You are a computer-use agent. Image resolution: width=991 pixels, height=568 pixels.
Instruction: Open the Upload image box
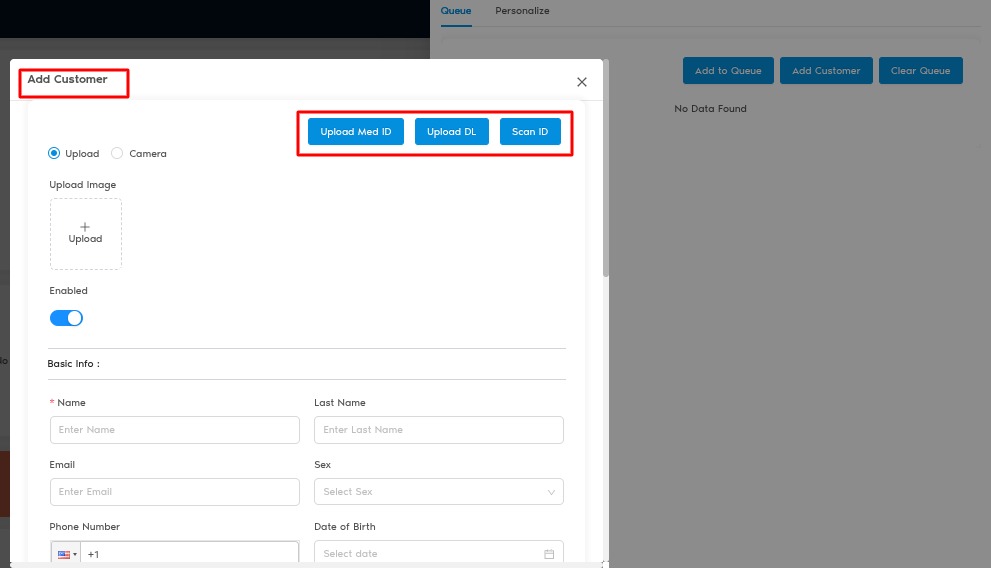tap(86, 234)
